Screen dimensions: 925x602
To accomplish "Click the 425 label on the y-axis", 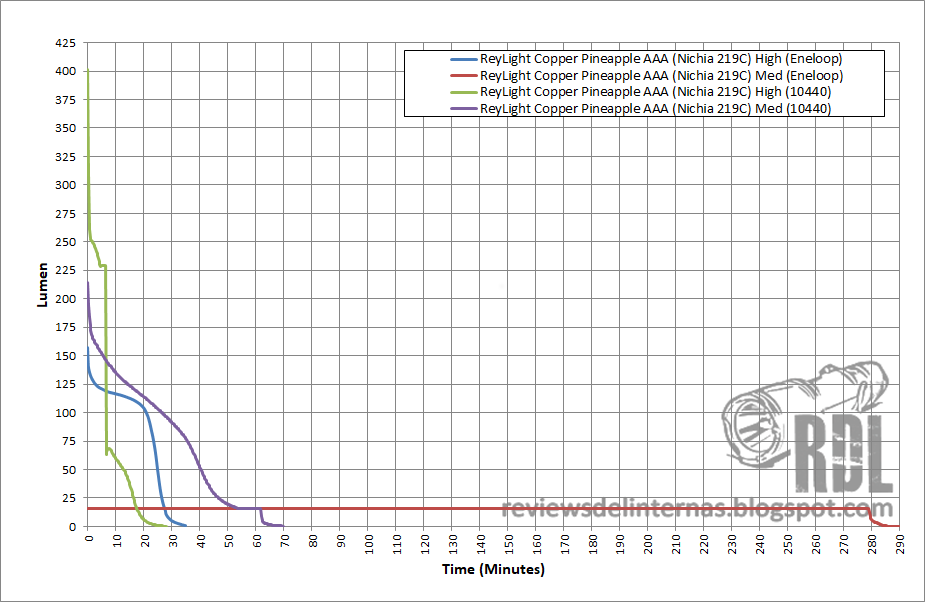I will tap(65, 43).
